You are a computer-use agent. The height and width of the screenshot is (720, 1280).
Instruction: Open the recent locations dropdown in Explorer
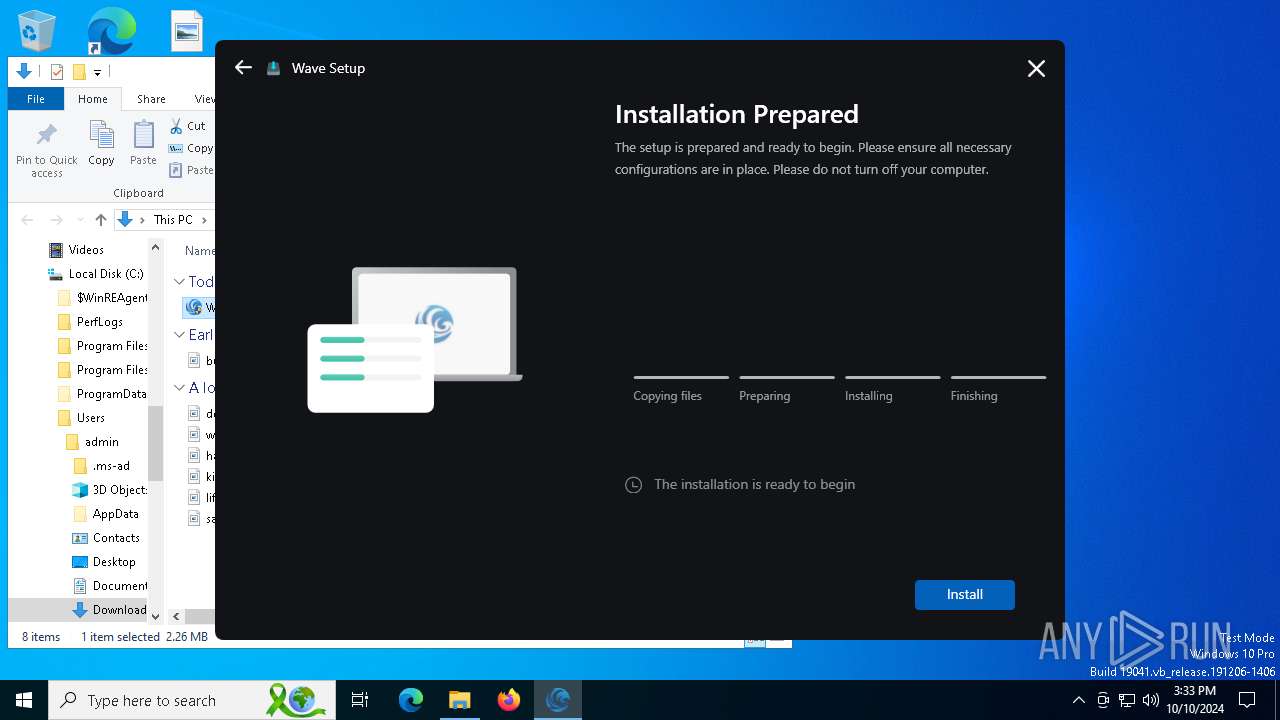tap(80, 220)
